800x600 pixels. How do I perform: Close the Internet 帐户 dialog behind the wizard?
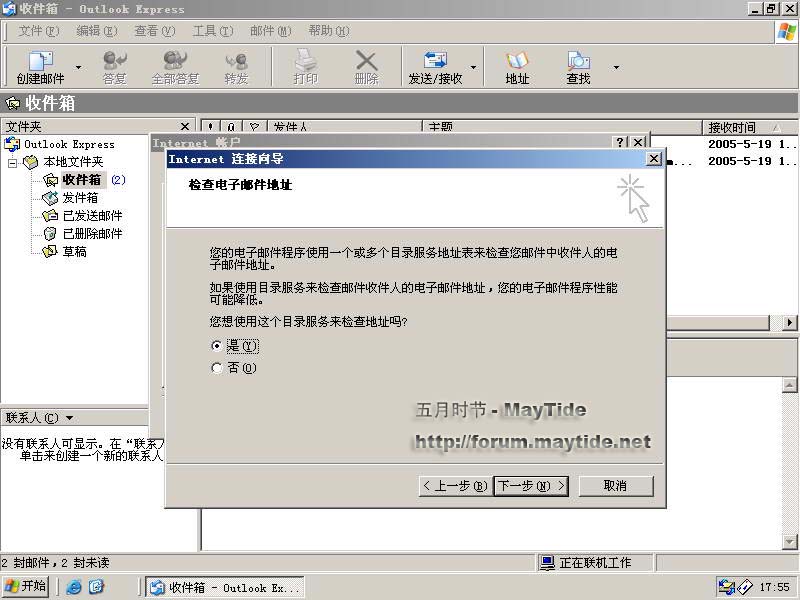[638, 142]
